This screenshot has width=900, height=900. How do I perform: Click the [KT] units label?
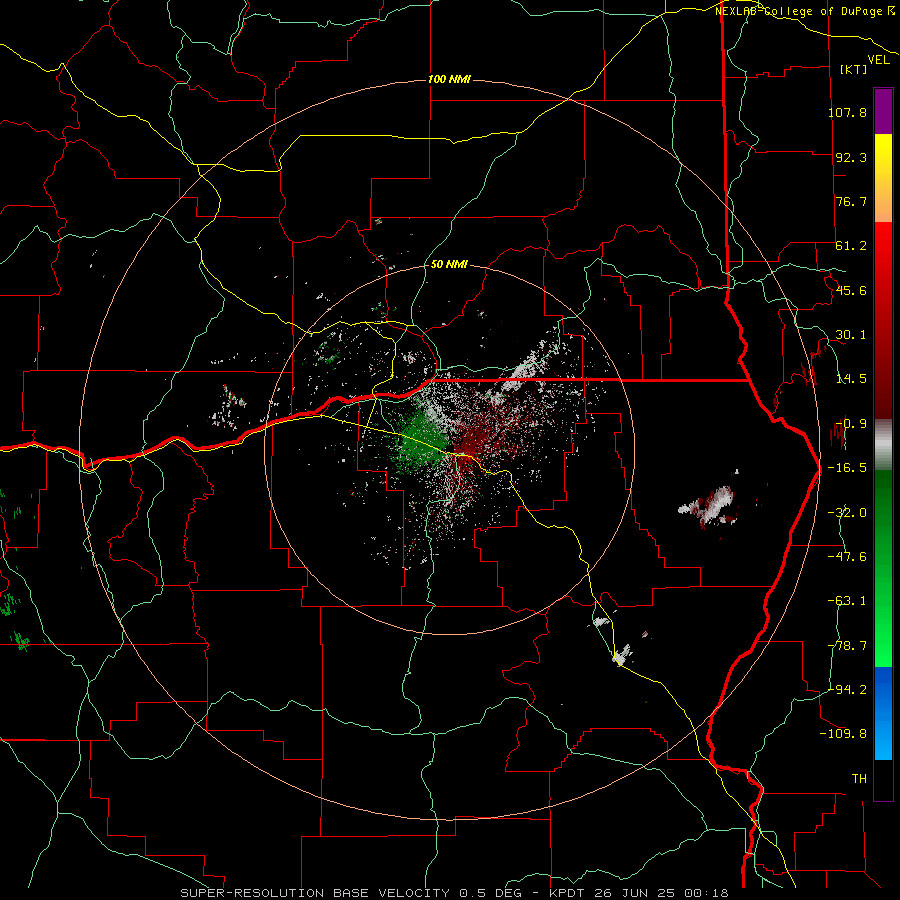(854, 69)
